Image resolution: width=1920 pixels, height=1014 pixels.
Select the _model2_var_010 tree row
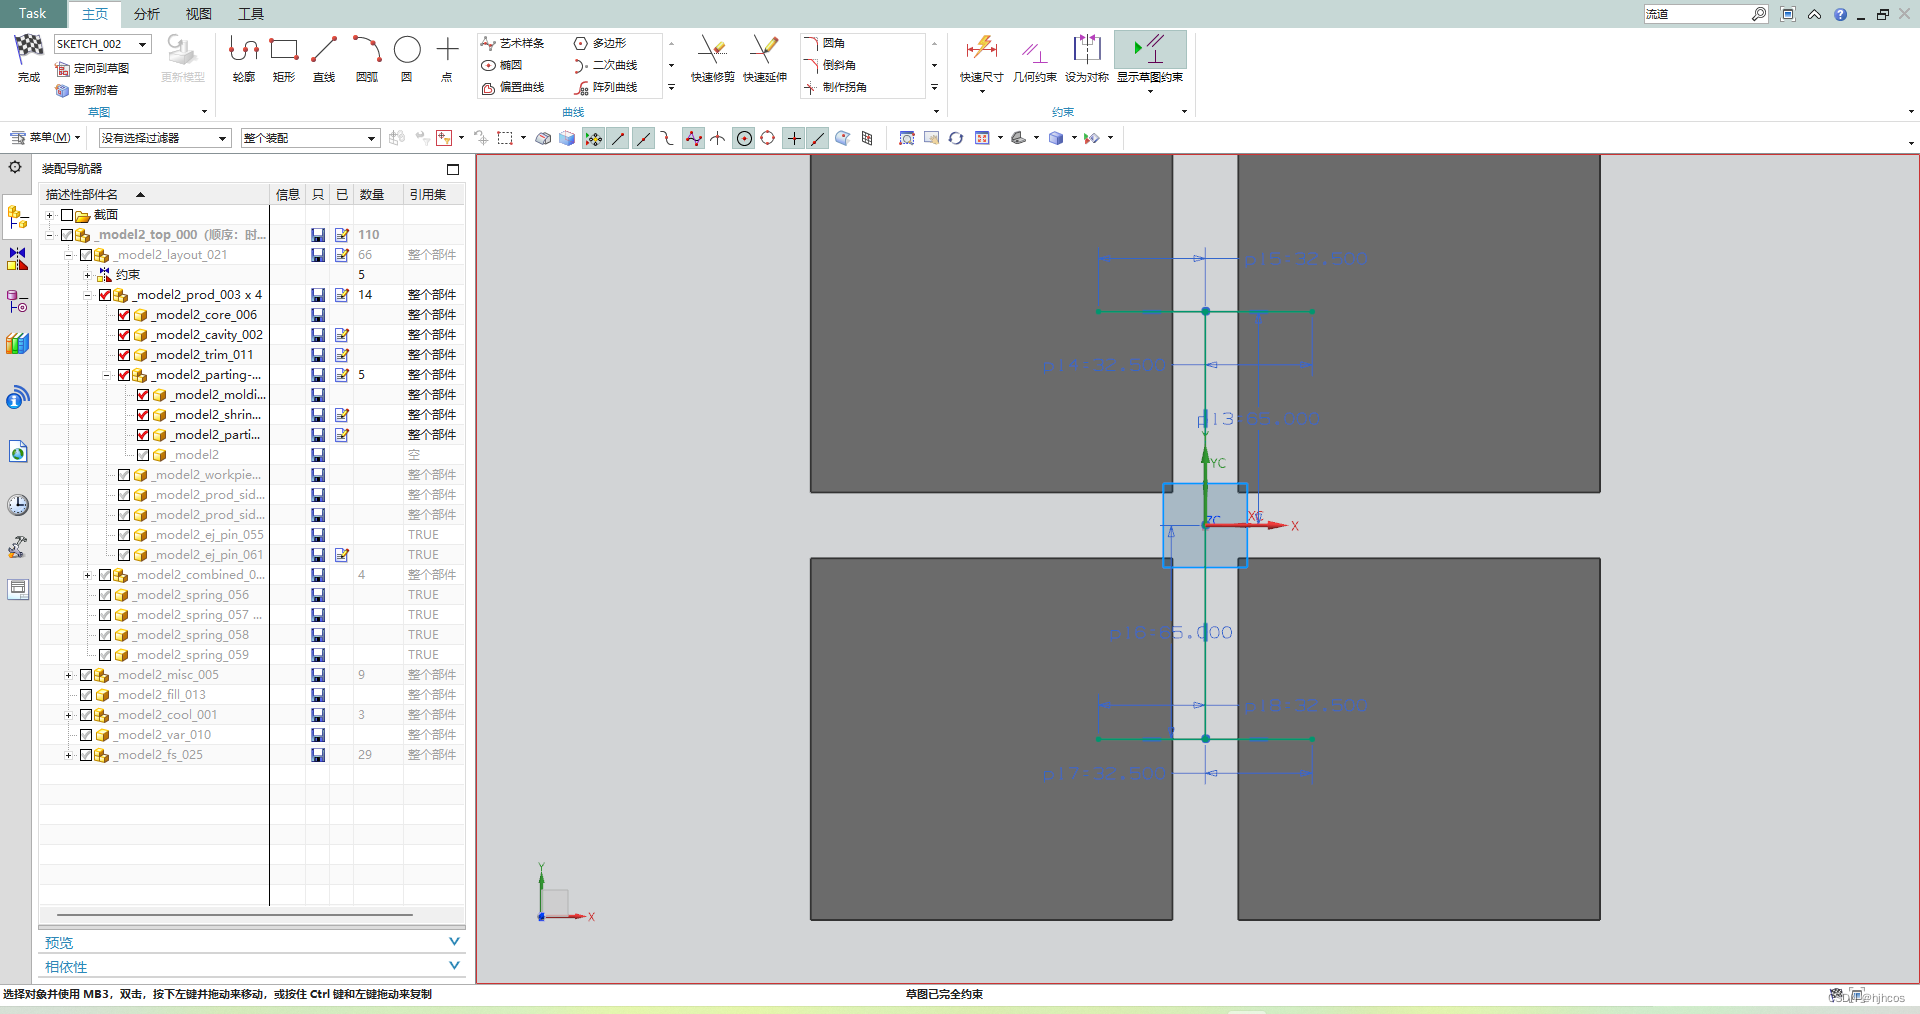[x=252, y=735]
